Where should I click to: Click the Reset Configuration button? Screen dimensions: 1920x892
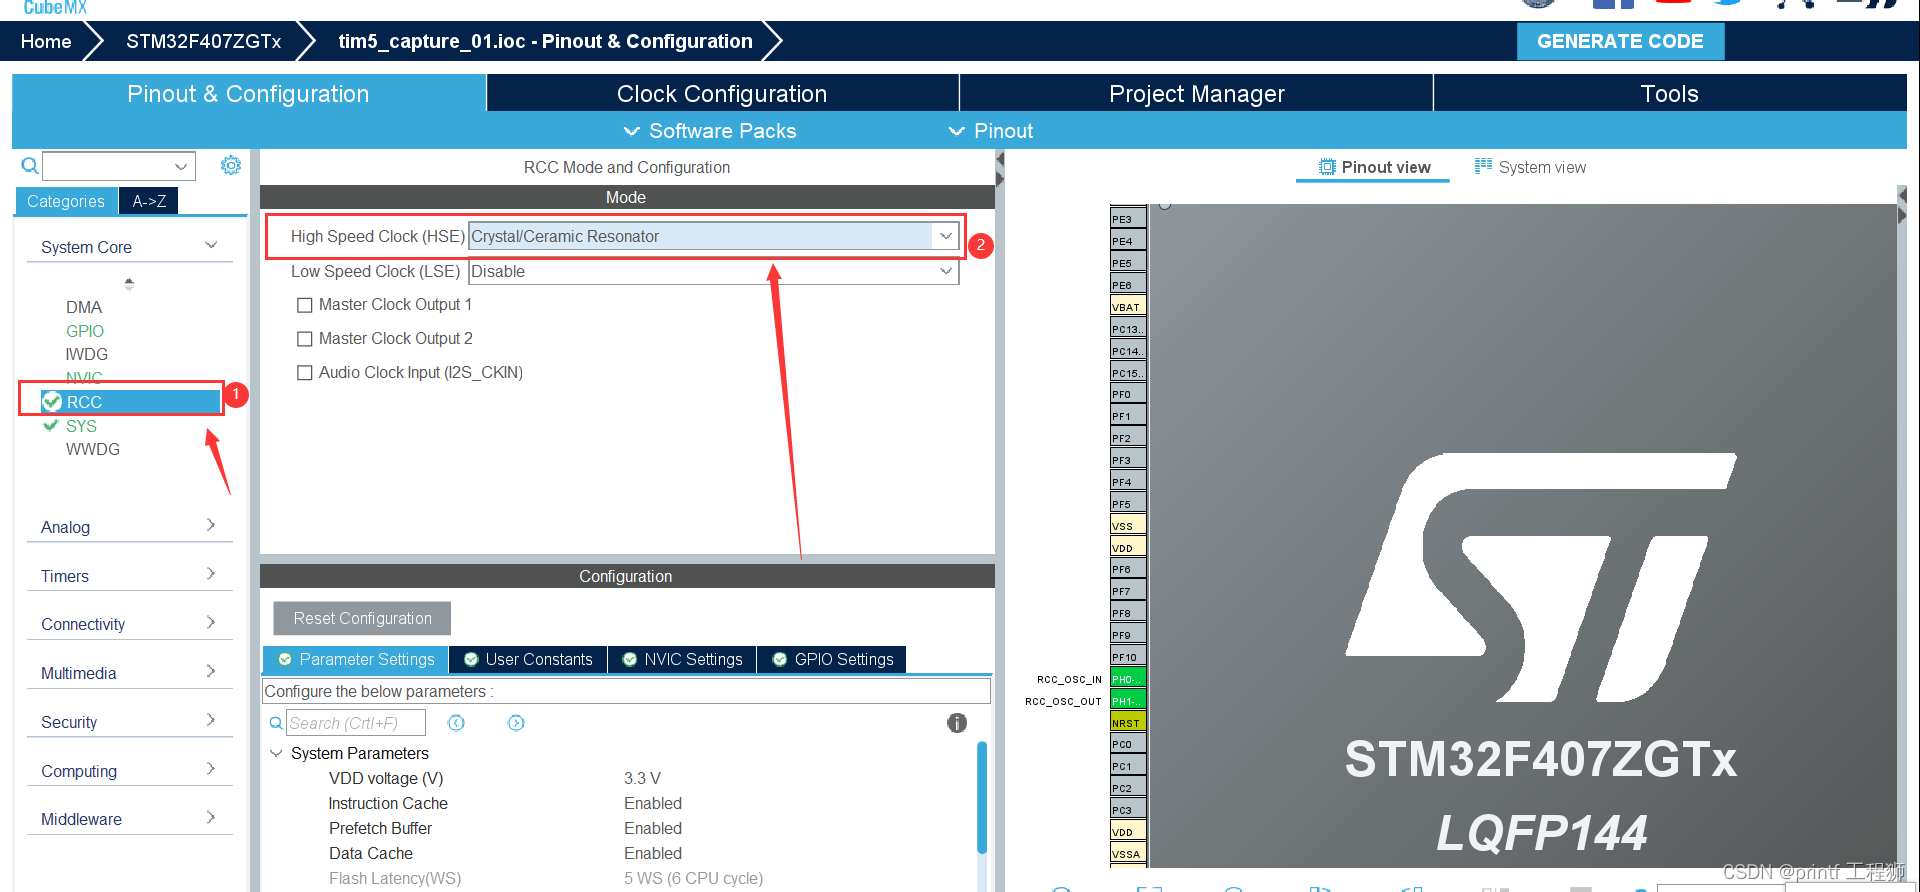coord(362,618)
